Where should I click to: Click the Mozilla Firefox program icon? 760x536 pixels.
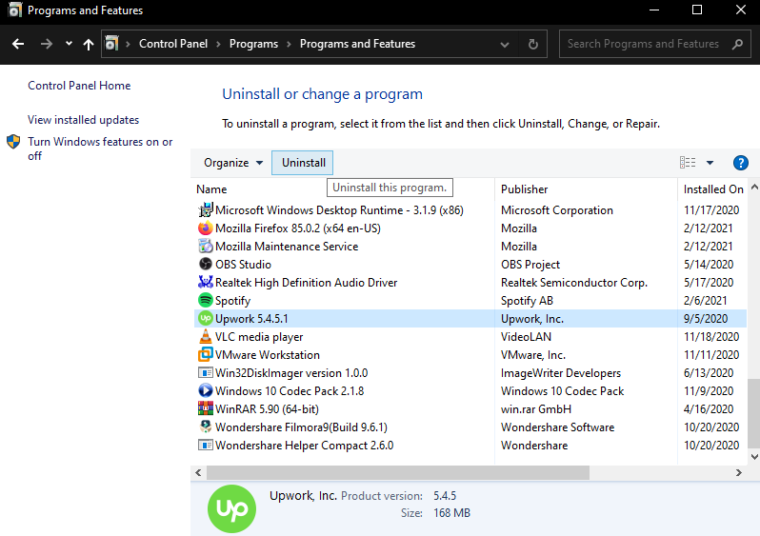pos(206,228)
